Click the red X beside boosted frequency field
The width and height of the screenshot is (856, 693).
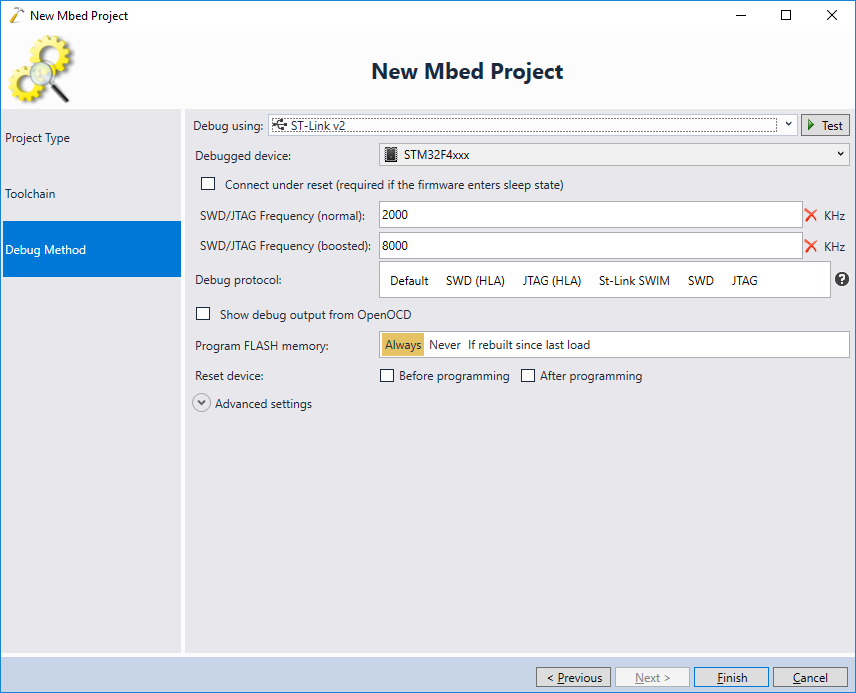[x=811, y=246]
